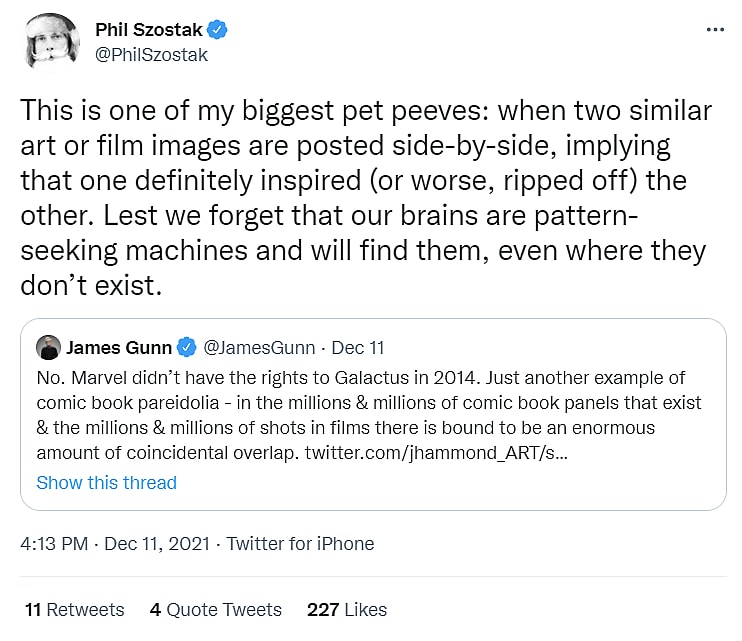Open the @JamesGunn handle in quoted tweet
The height and width of the screenshot is (641, 742).
point(260,348)
